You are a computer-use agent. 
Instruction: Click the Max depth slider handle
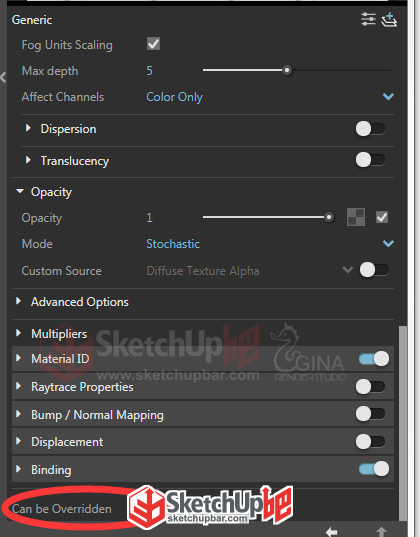pos(287,70)
